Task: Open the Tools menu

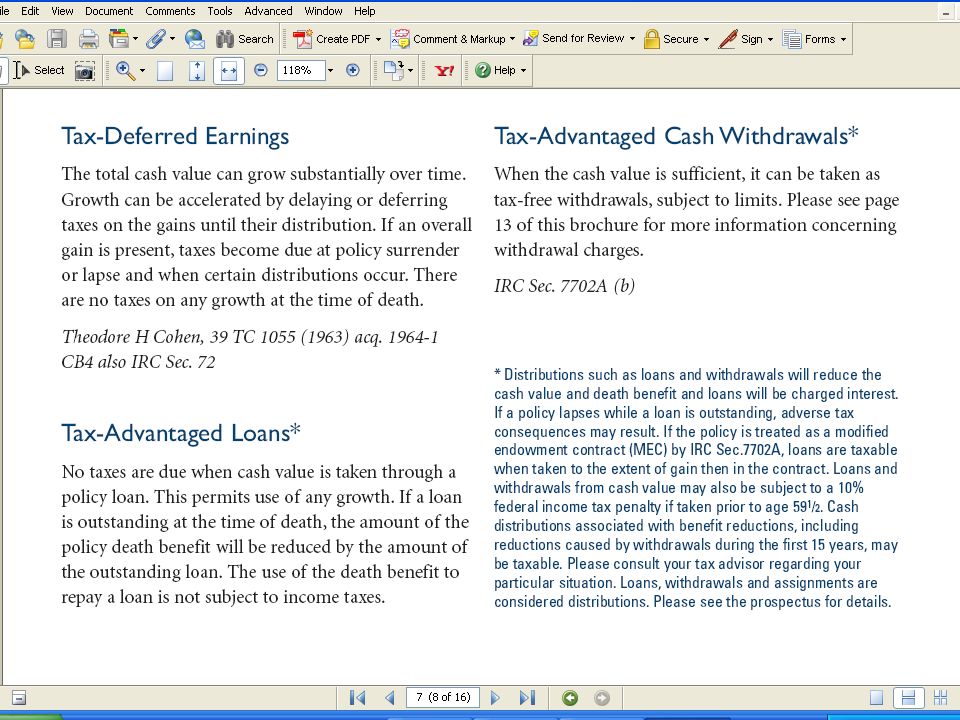Action: 220,11
